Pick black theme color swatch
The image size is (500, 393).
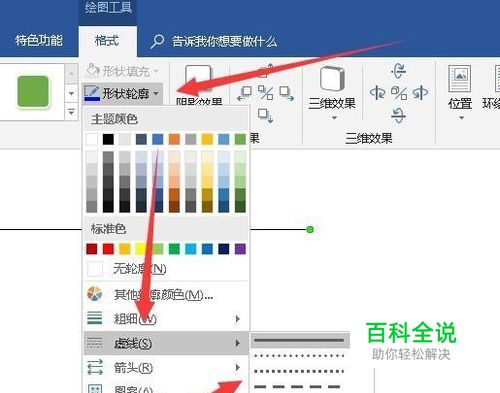point(108,139)
